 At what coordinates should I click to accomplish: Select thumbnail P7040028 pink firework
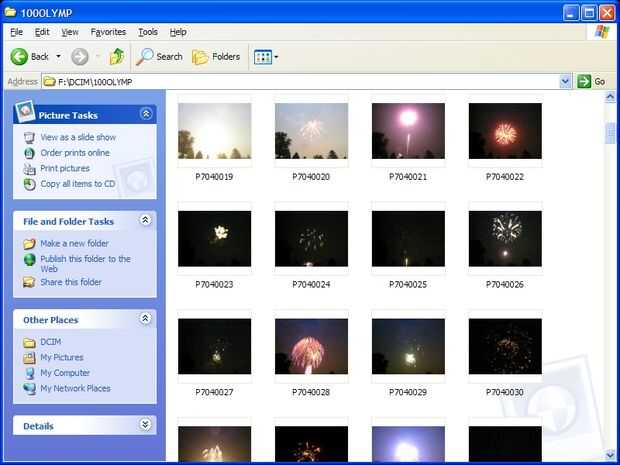[312, 346]
